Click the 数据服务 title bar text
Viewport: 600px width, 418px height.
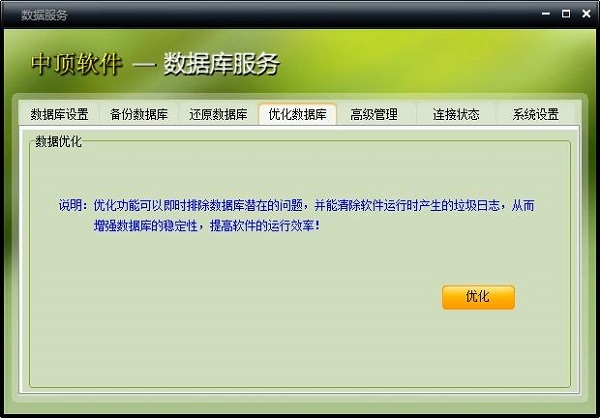coord(44,15)
